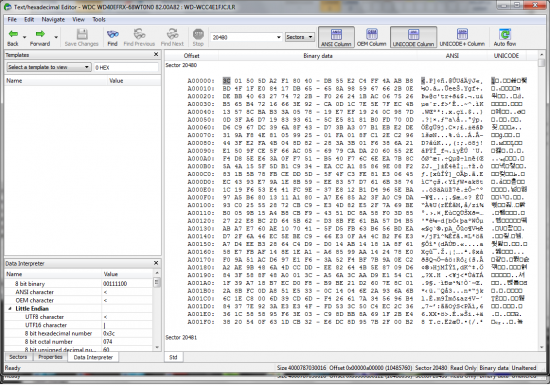Select the 8 bit octal number row
The height and width of the screenshot is (386, 550).
79,342
